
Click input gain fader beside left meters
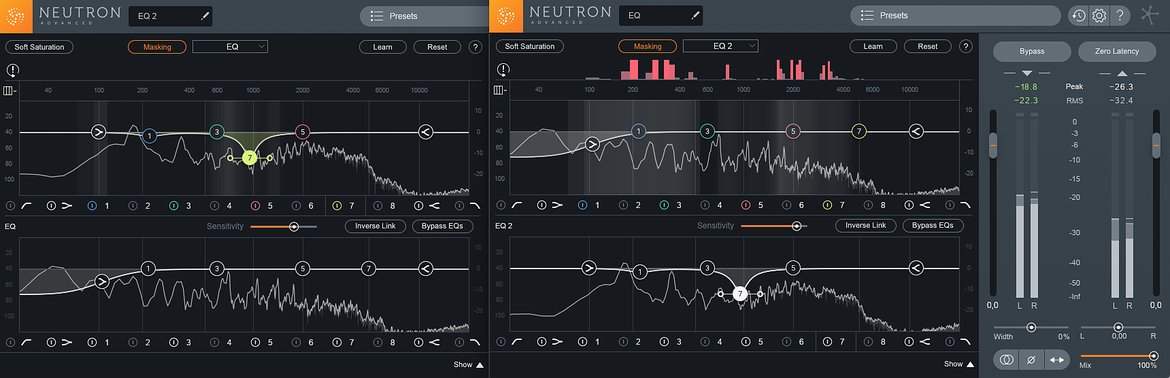pos(993,145)
